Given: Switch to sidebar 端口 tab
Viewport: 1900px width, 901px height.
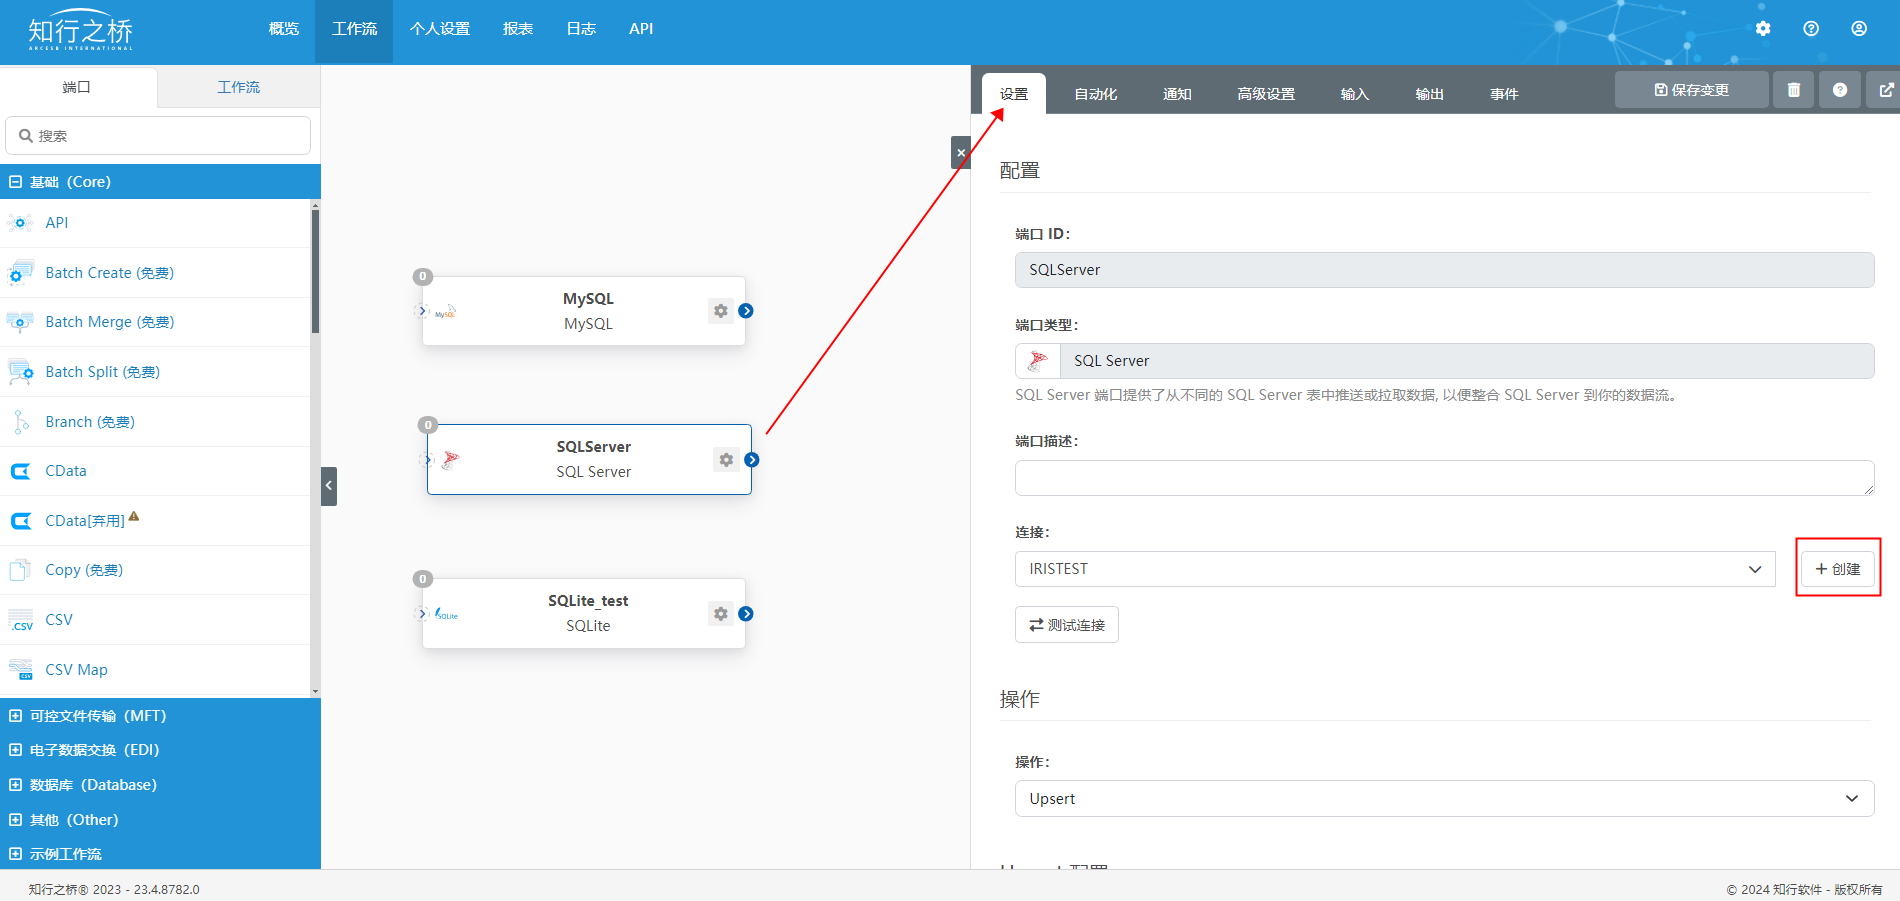Looking at the screenshot, I should point(77,87).
